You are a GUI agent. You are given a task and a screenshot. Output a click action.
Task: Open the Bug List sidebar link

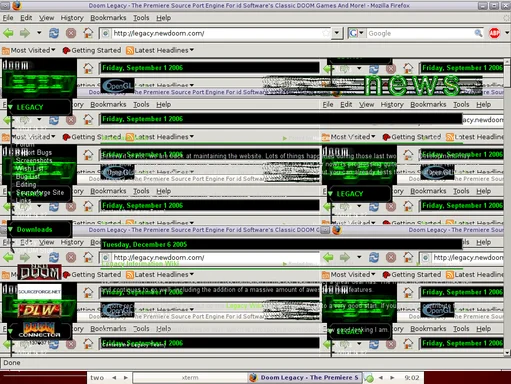(28, 176)
